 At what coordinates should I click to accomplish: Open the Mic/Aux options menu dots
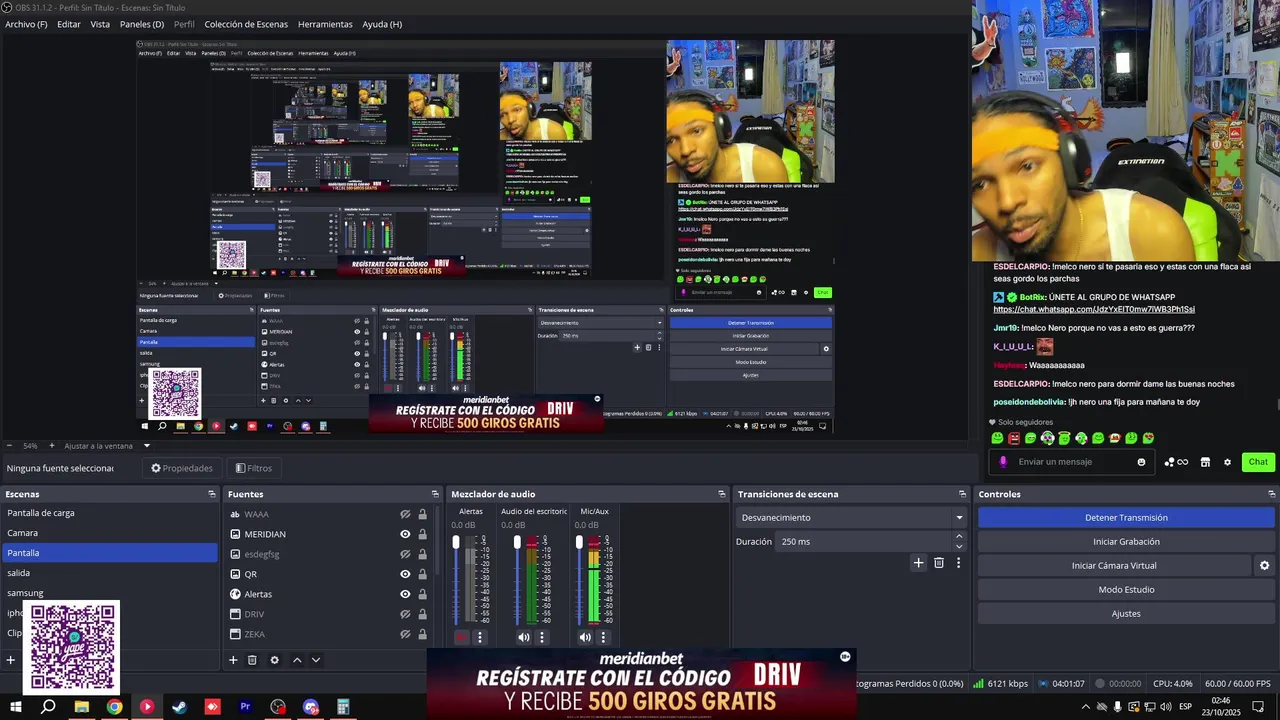[x=604, y=637]
